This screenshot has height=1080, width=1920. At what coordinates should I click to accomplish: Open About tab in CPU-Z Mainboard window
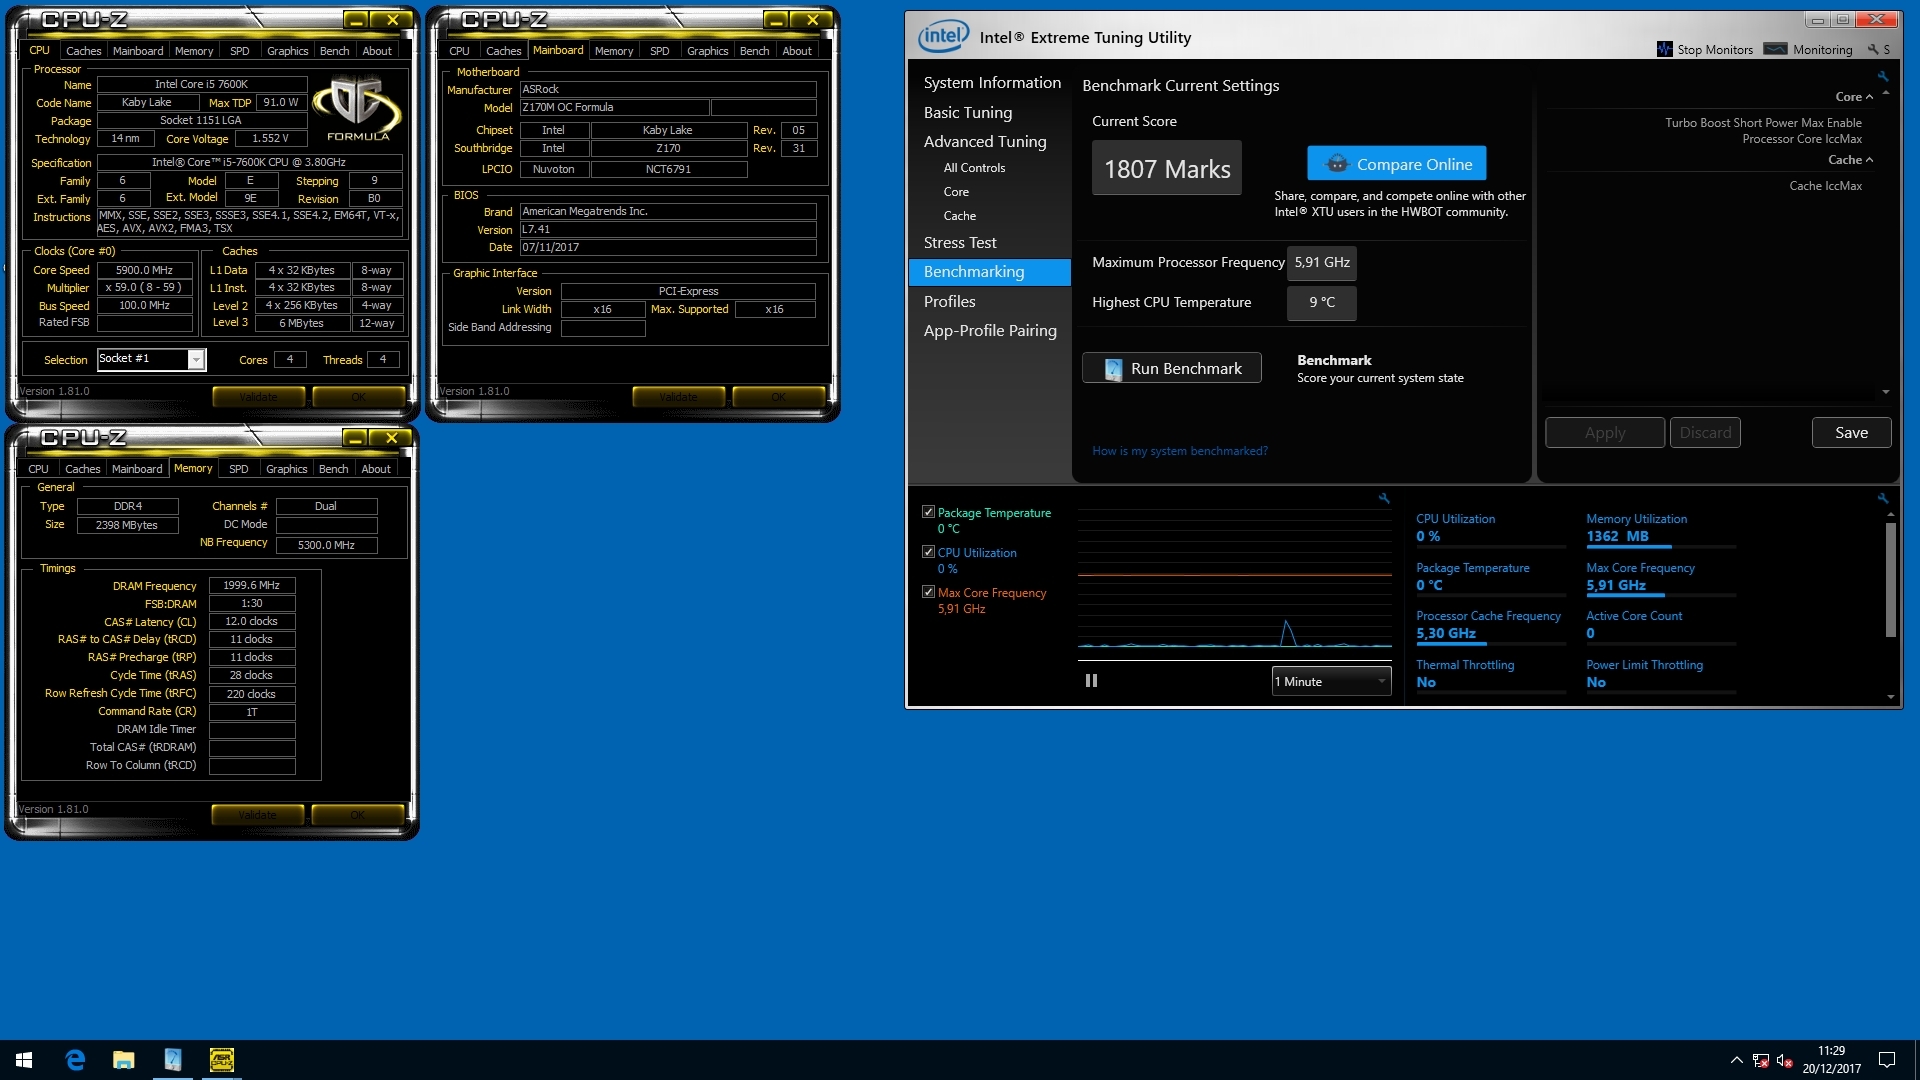pyautogui.click(x=797, y=51)
